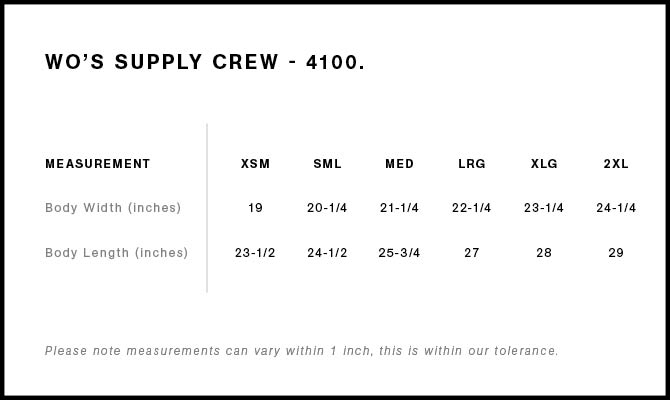Select the 2XL size header
670x400 pixels.
pyautogui.click(x=616, y=164)
